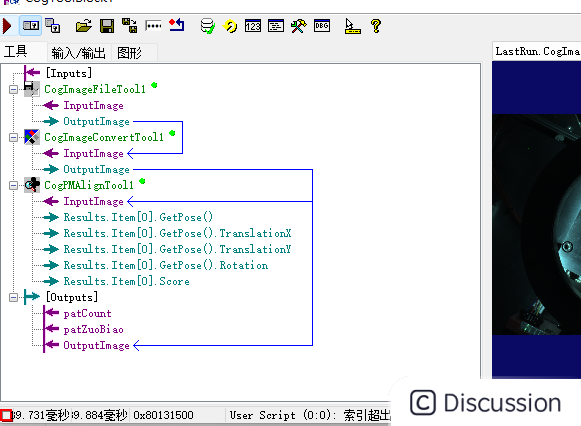
Task: Click the green status dot of CogPMAlignTool1
Action: tap(142, 181)
